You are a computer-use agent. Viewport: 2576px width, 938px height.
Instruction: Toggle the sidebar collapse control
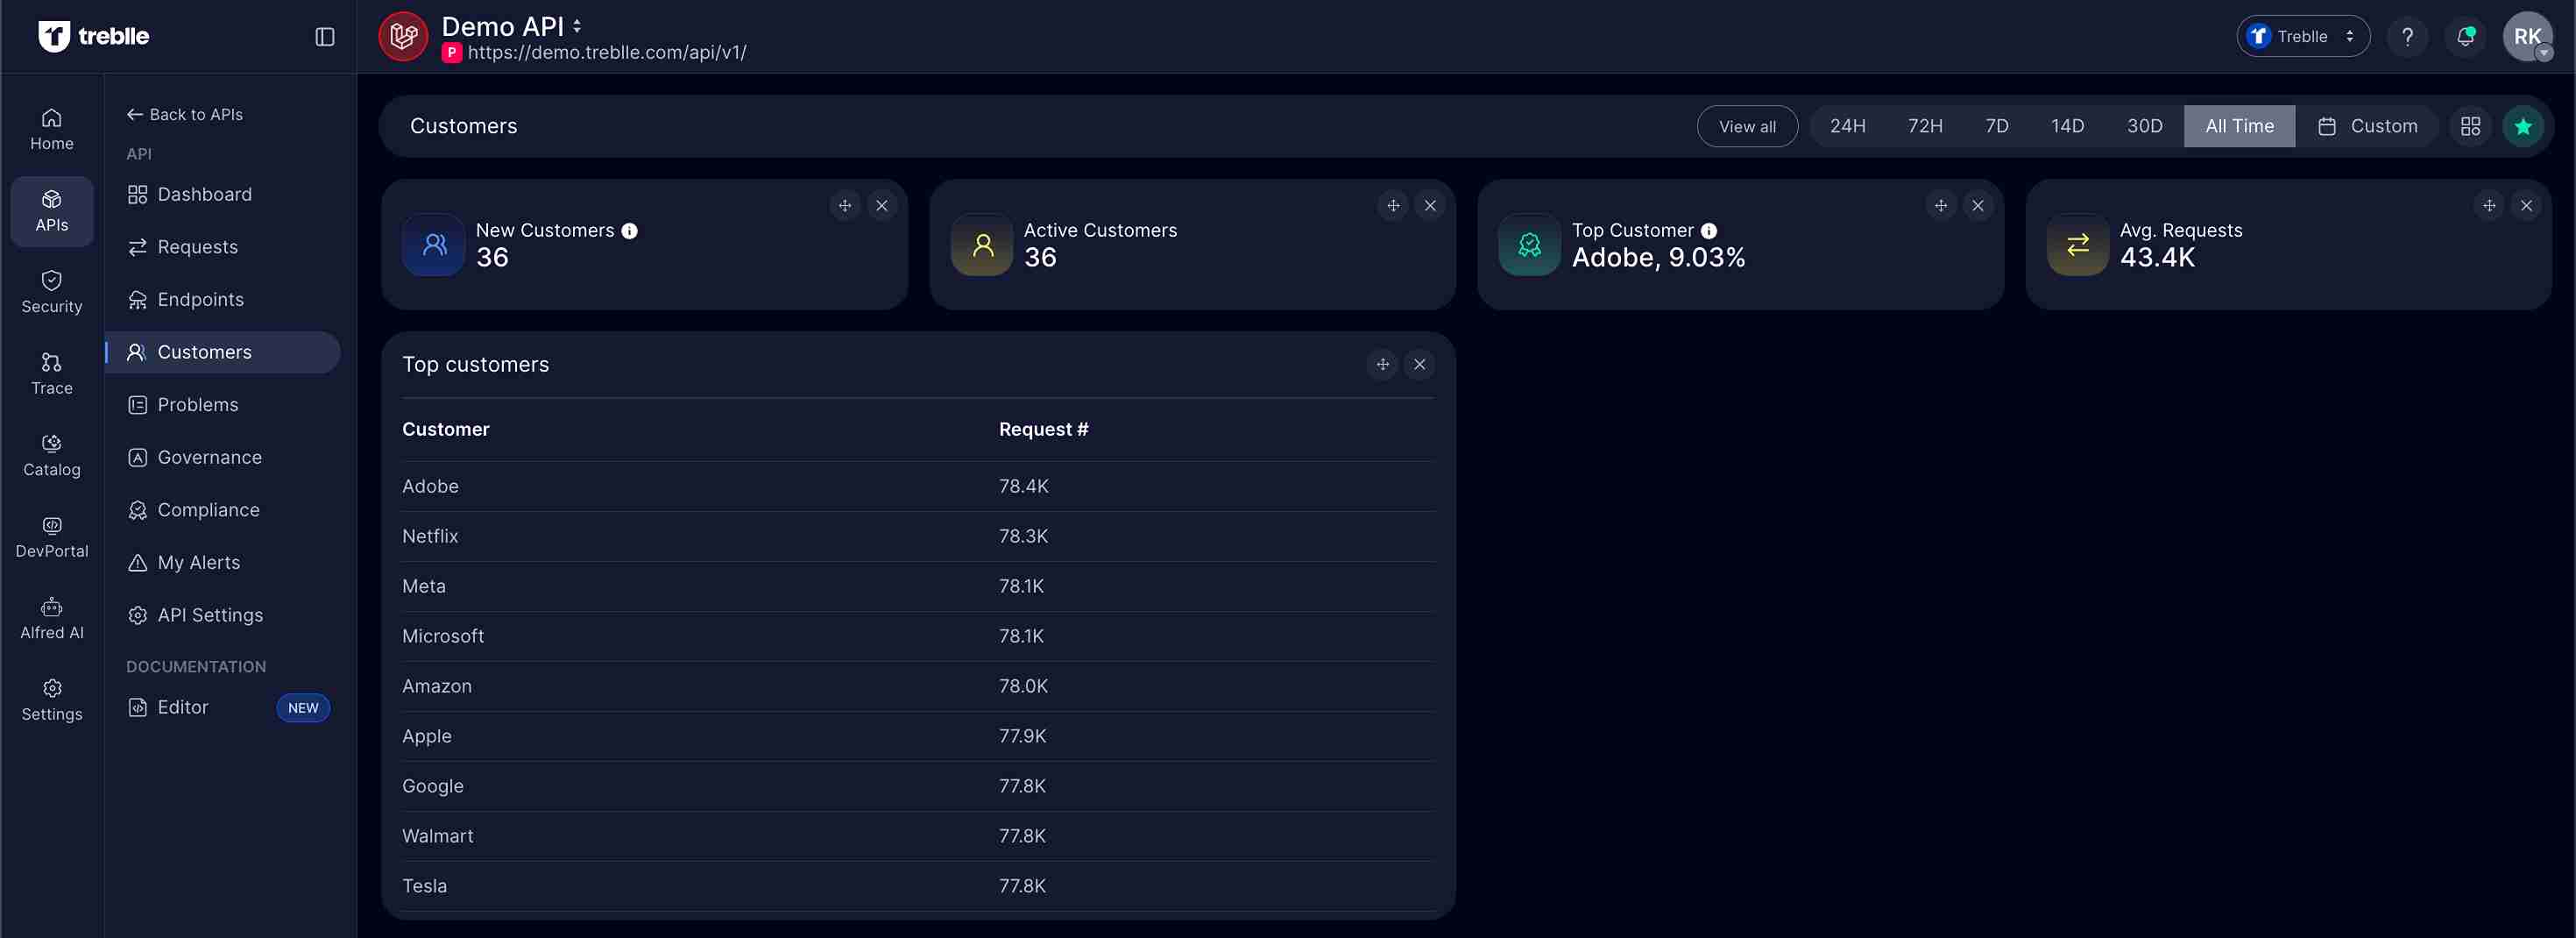click(x=323, y=36)
